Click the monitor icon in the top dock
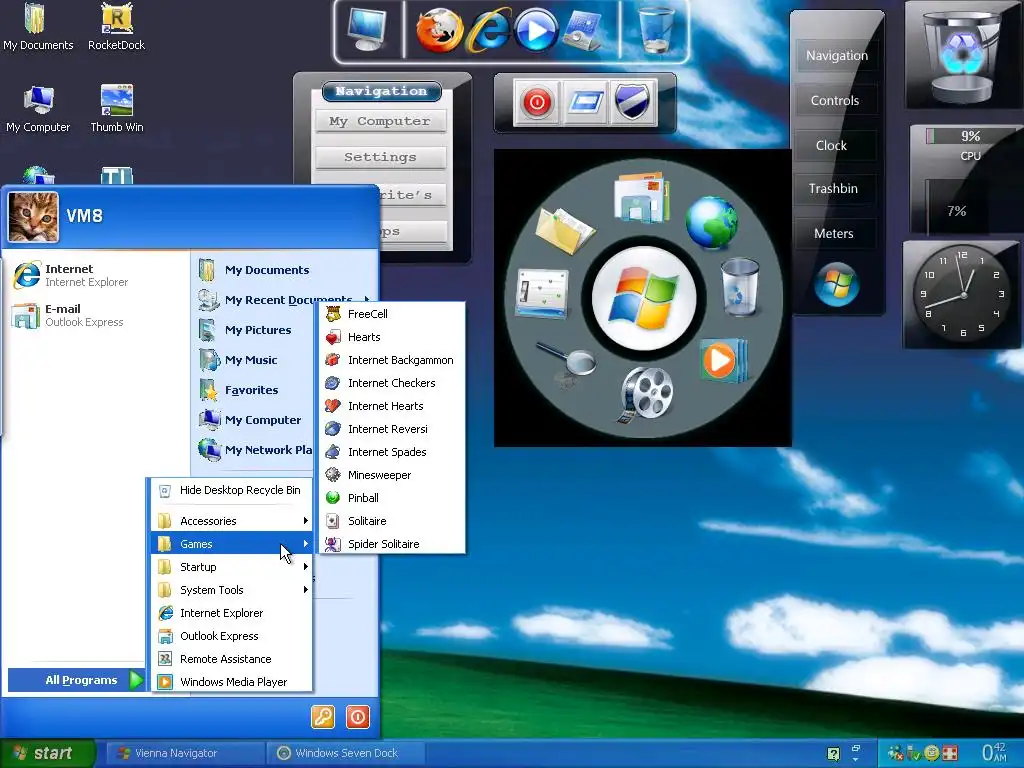1024x768 pixels. pos(366,29)
